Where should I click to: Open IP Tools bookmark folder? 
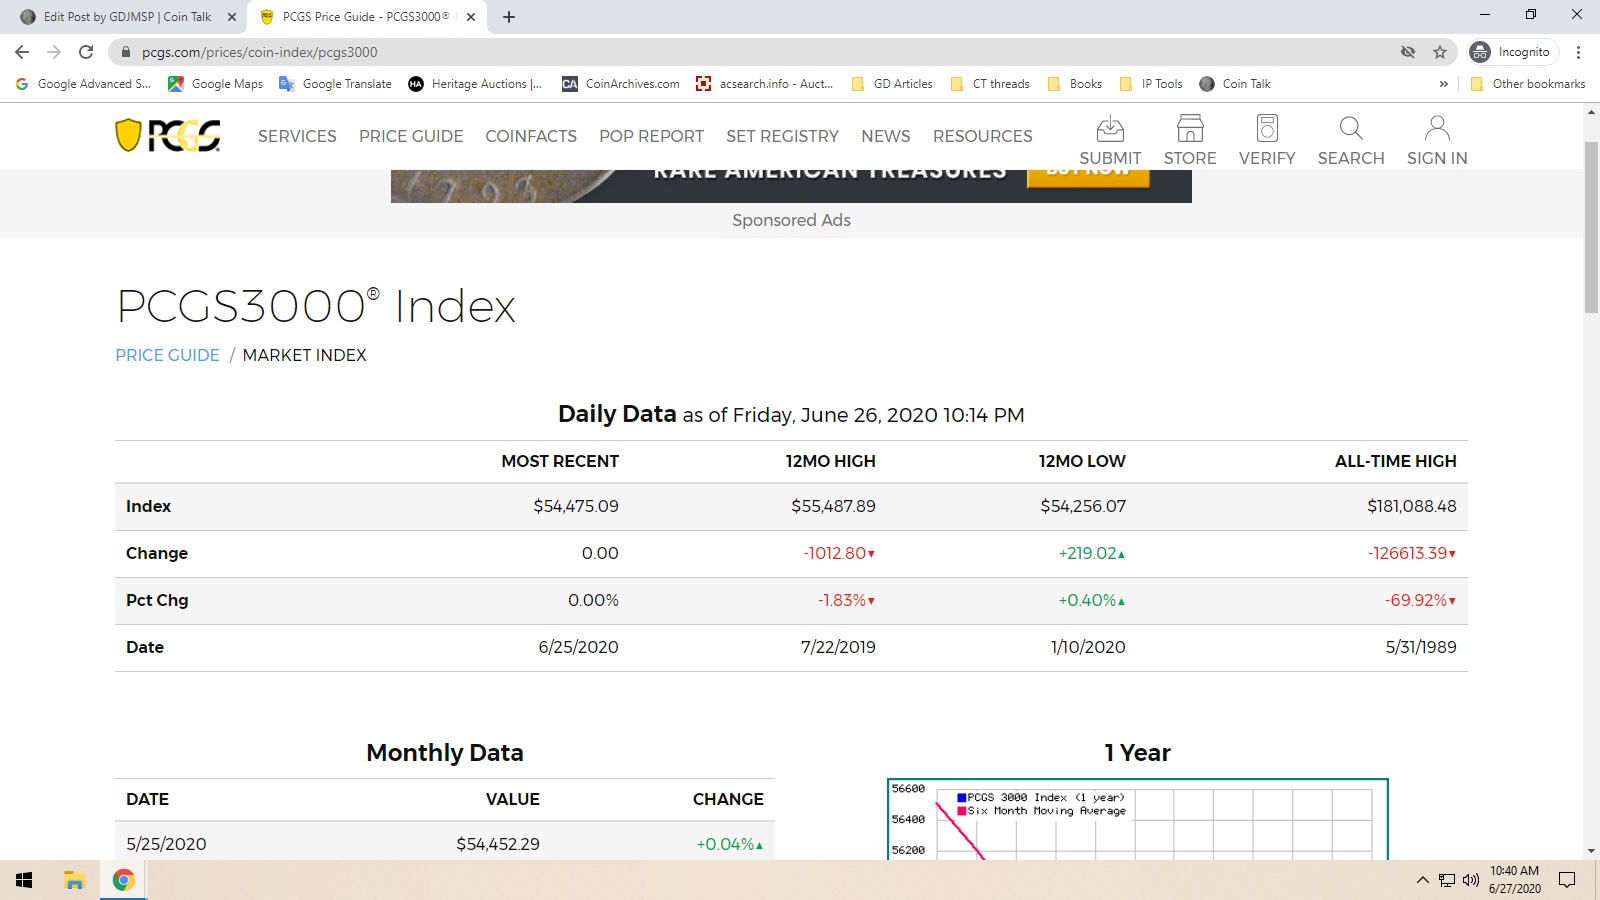click(1151, 84)
